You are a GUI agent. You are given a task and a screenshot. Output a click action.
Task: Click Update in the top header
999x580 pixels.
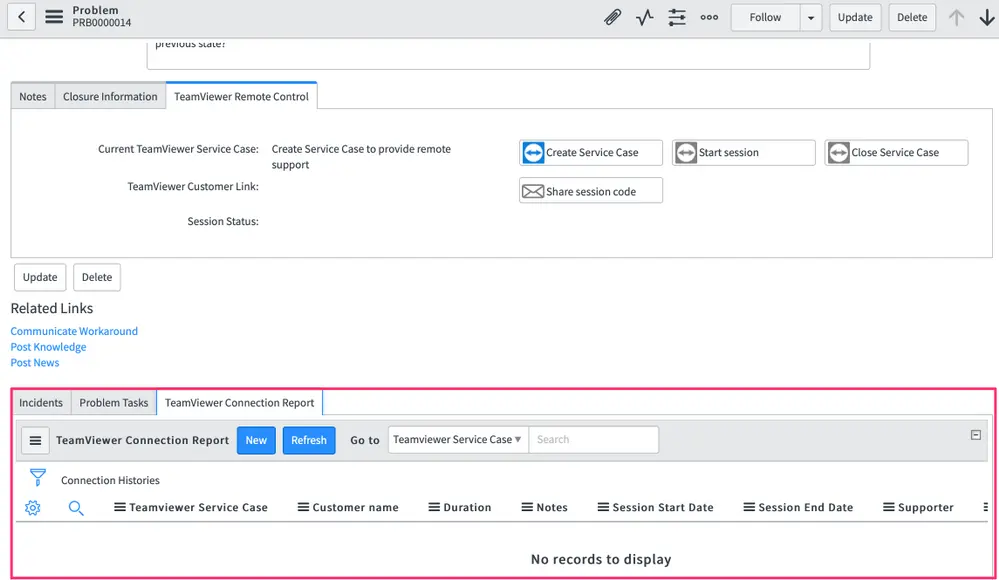[855, 17]
